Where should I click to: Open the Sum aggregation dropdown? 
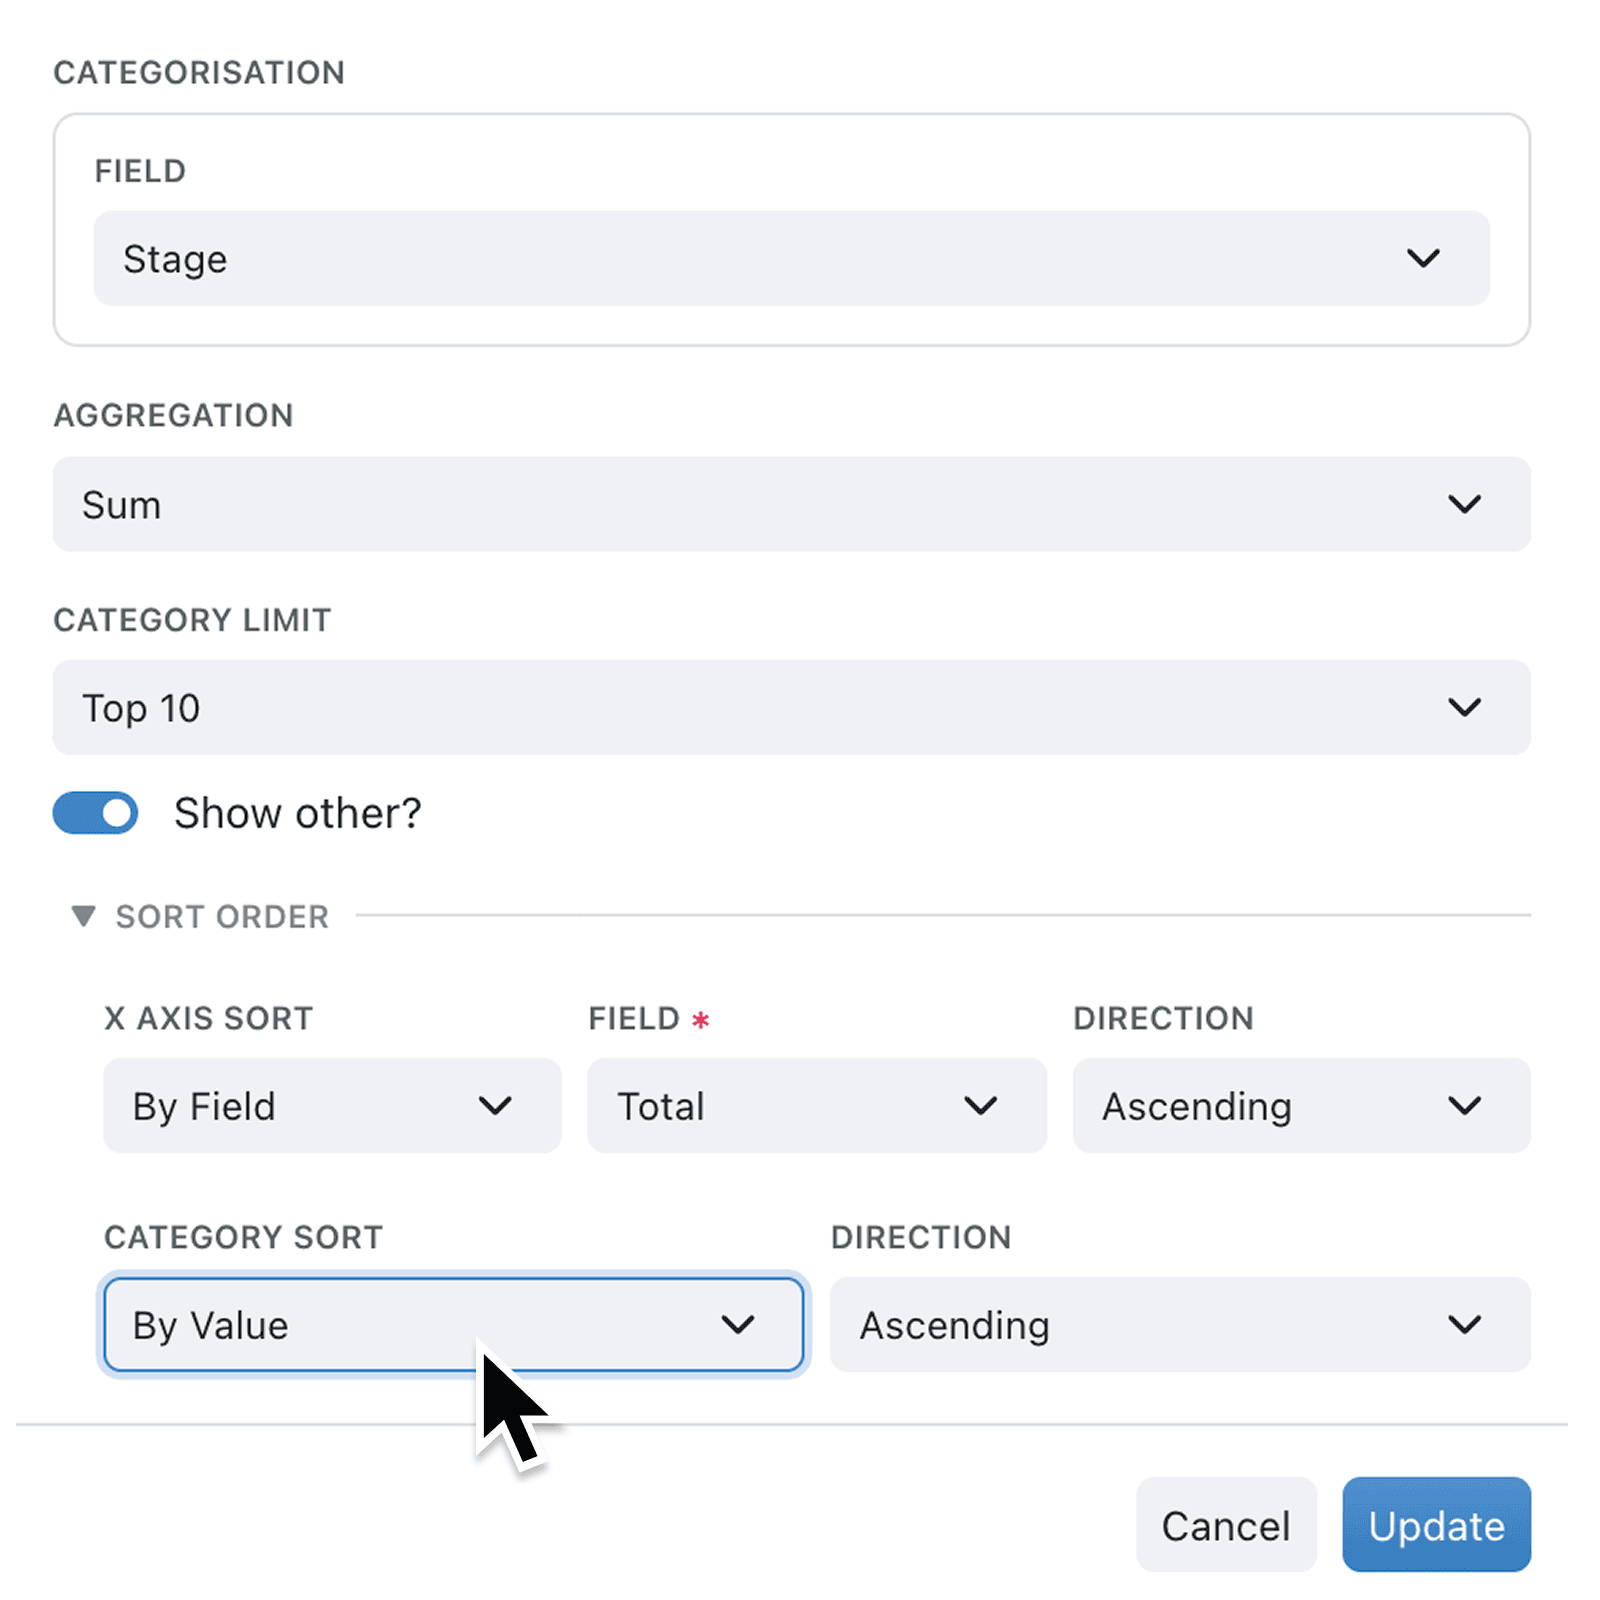[x=790, y=505]
